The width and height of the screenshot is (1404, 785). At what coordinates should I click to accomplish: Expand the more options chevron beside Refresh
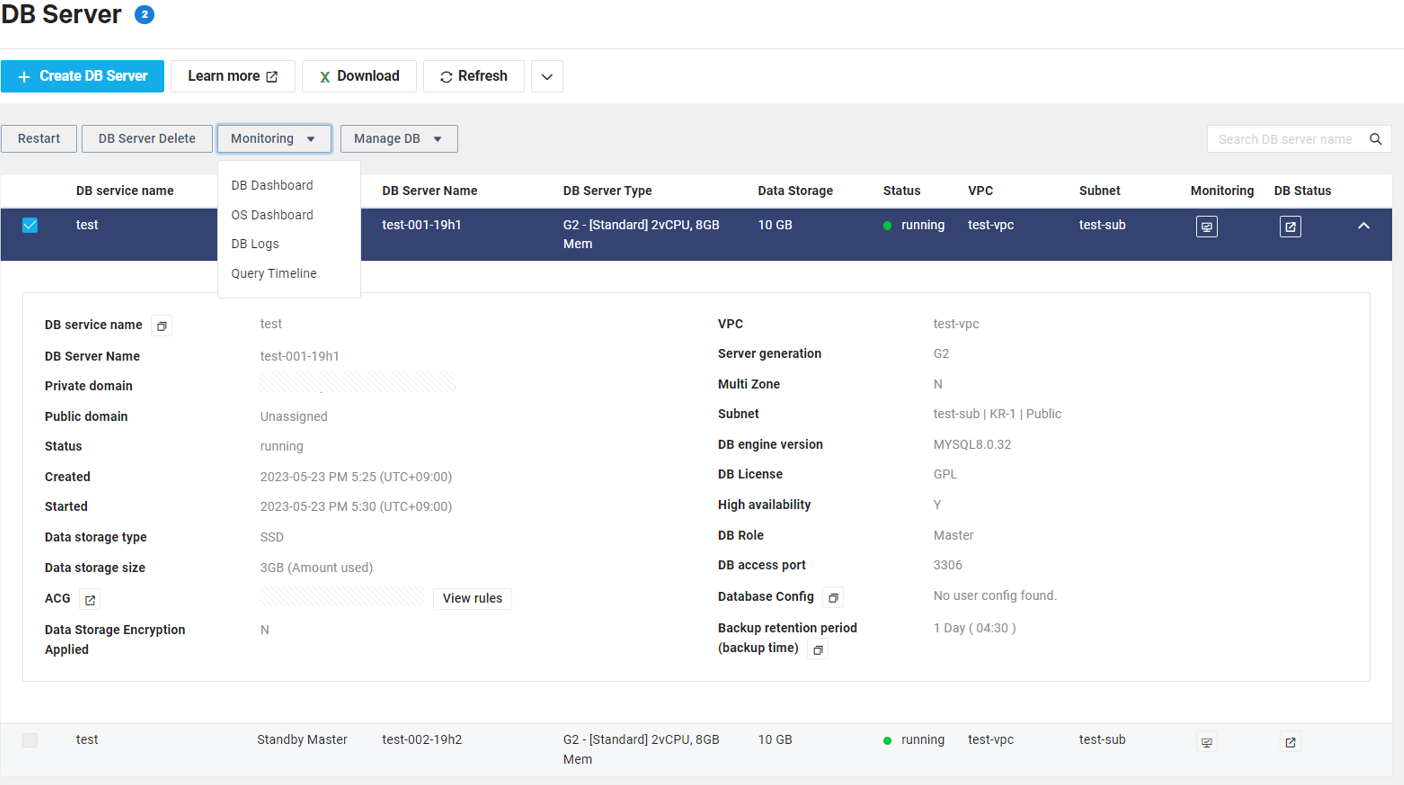click(x=547, y=77)
